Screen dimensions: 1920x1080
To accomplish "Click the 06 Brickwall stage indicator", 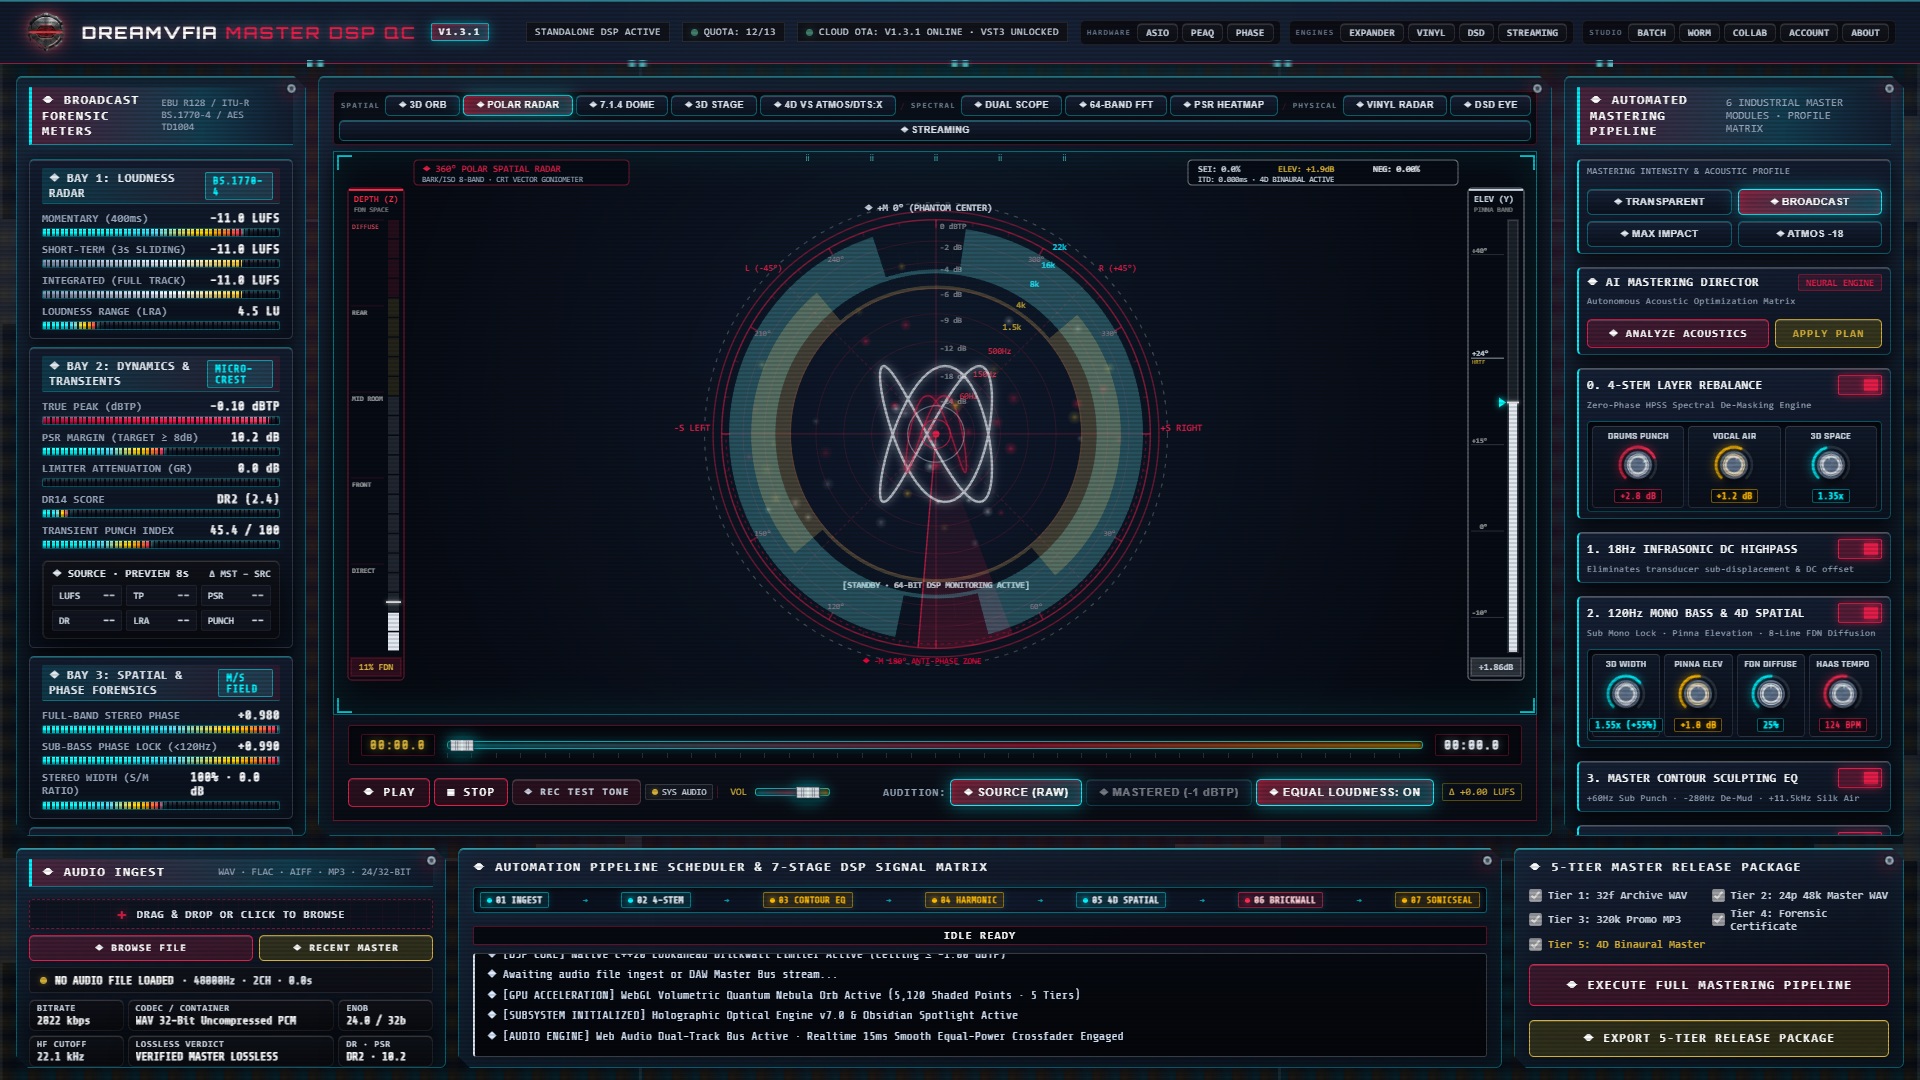I will (1280, 900).
